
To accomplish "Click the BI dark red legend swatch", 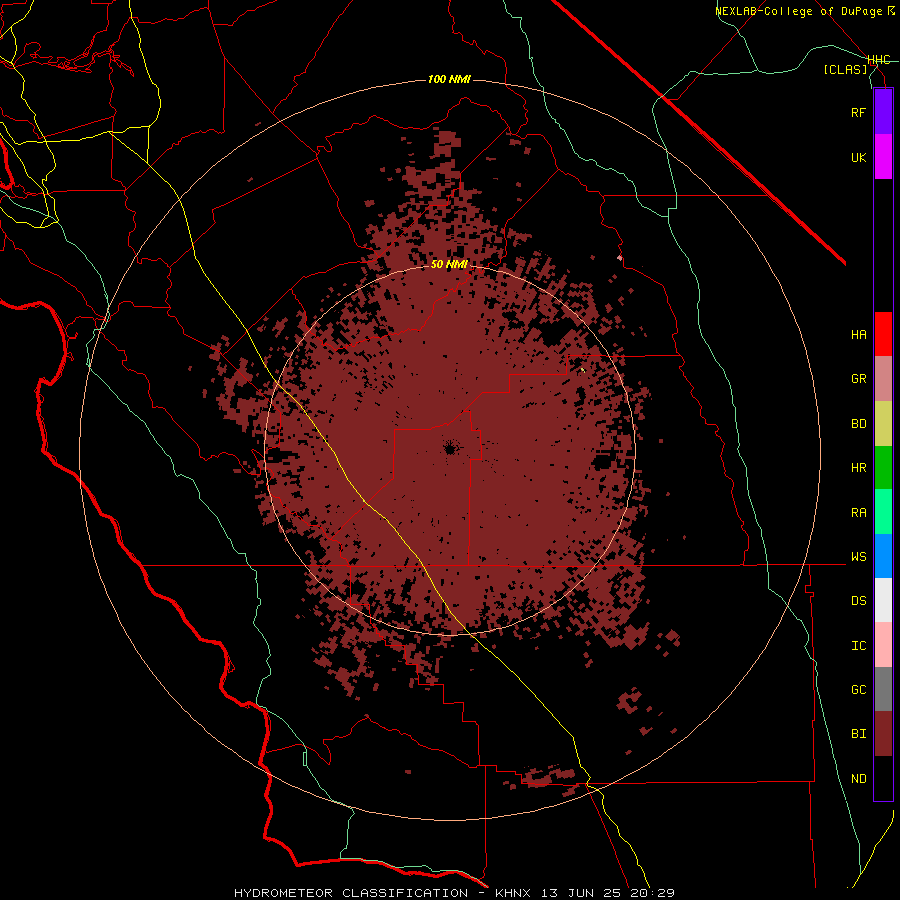I will coord(883,734).
